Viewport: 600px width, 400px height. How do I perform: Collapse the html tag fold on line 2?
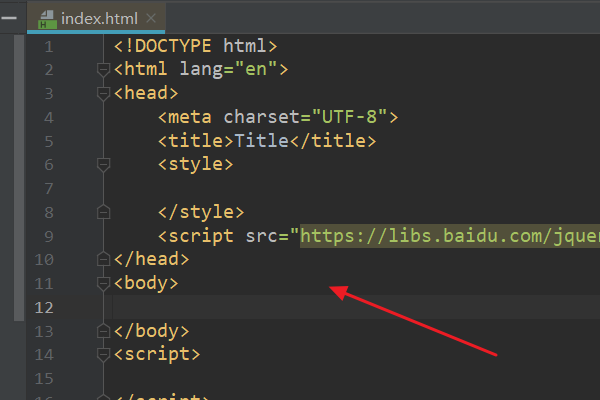click(x=103, y=69)
